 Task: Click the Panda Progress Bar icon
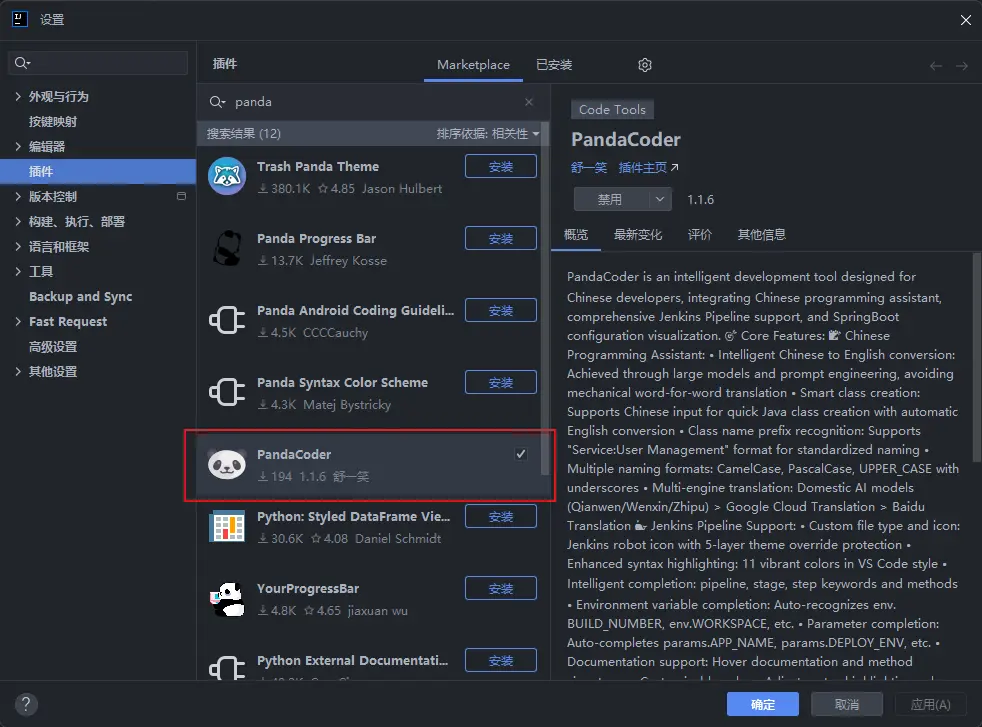click(x=227, y=248)
